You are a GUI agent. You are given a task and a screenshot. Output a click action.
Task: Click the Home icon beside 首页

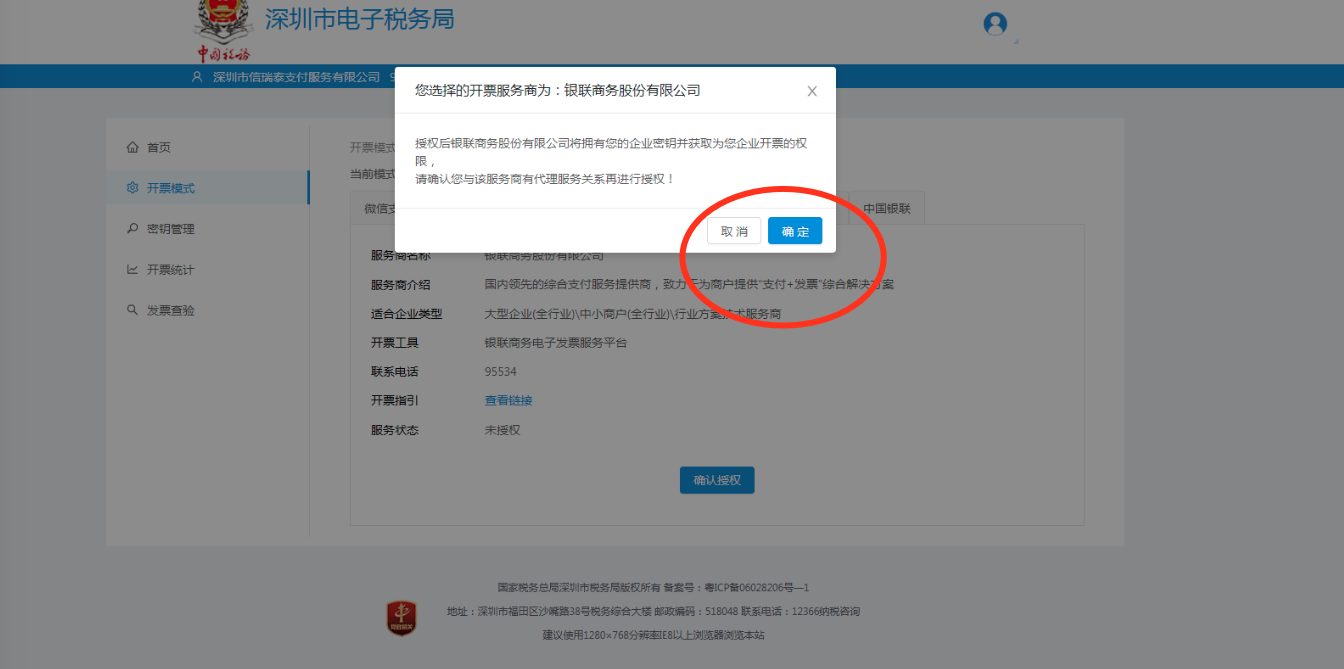tap(133, 148)
